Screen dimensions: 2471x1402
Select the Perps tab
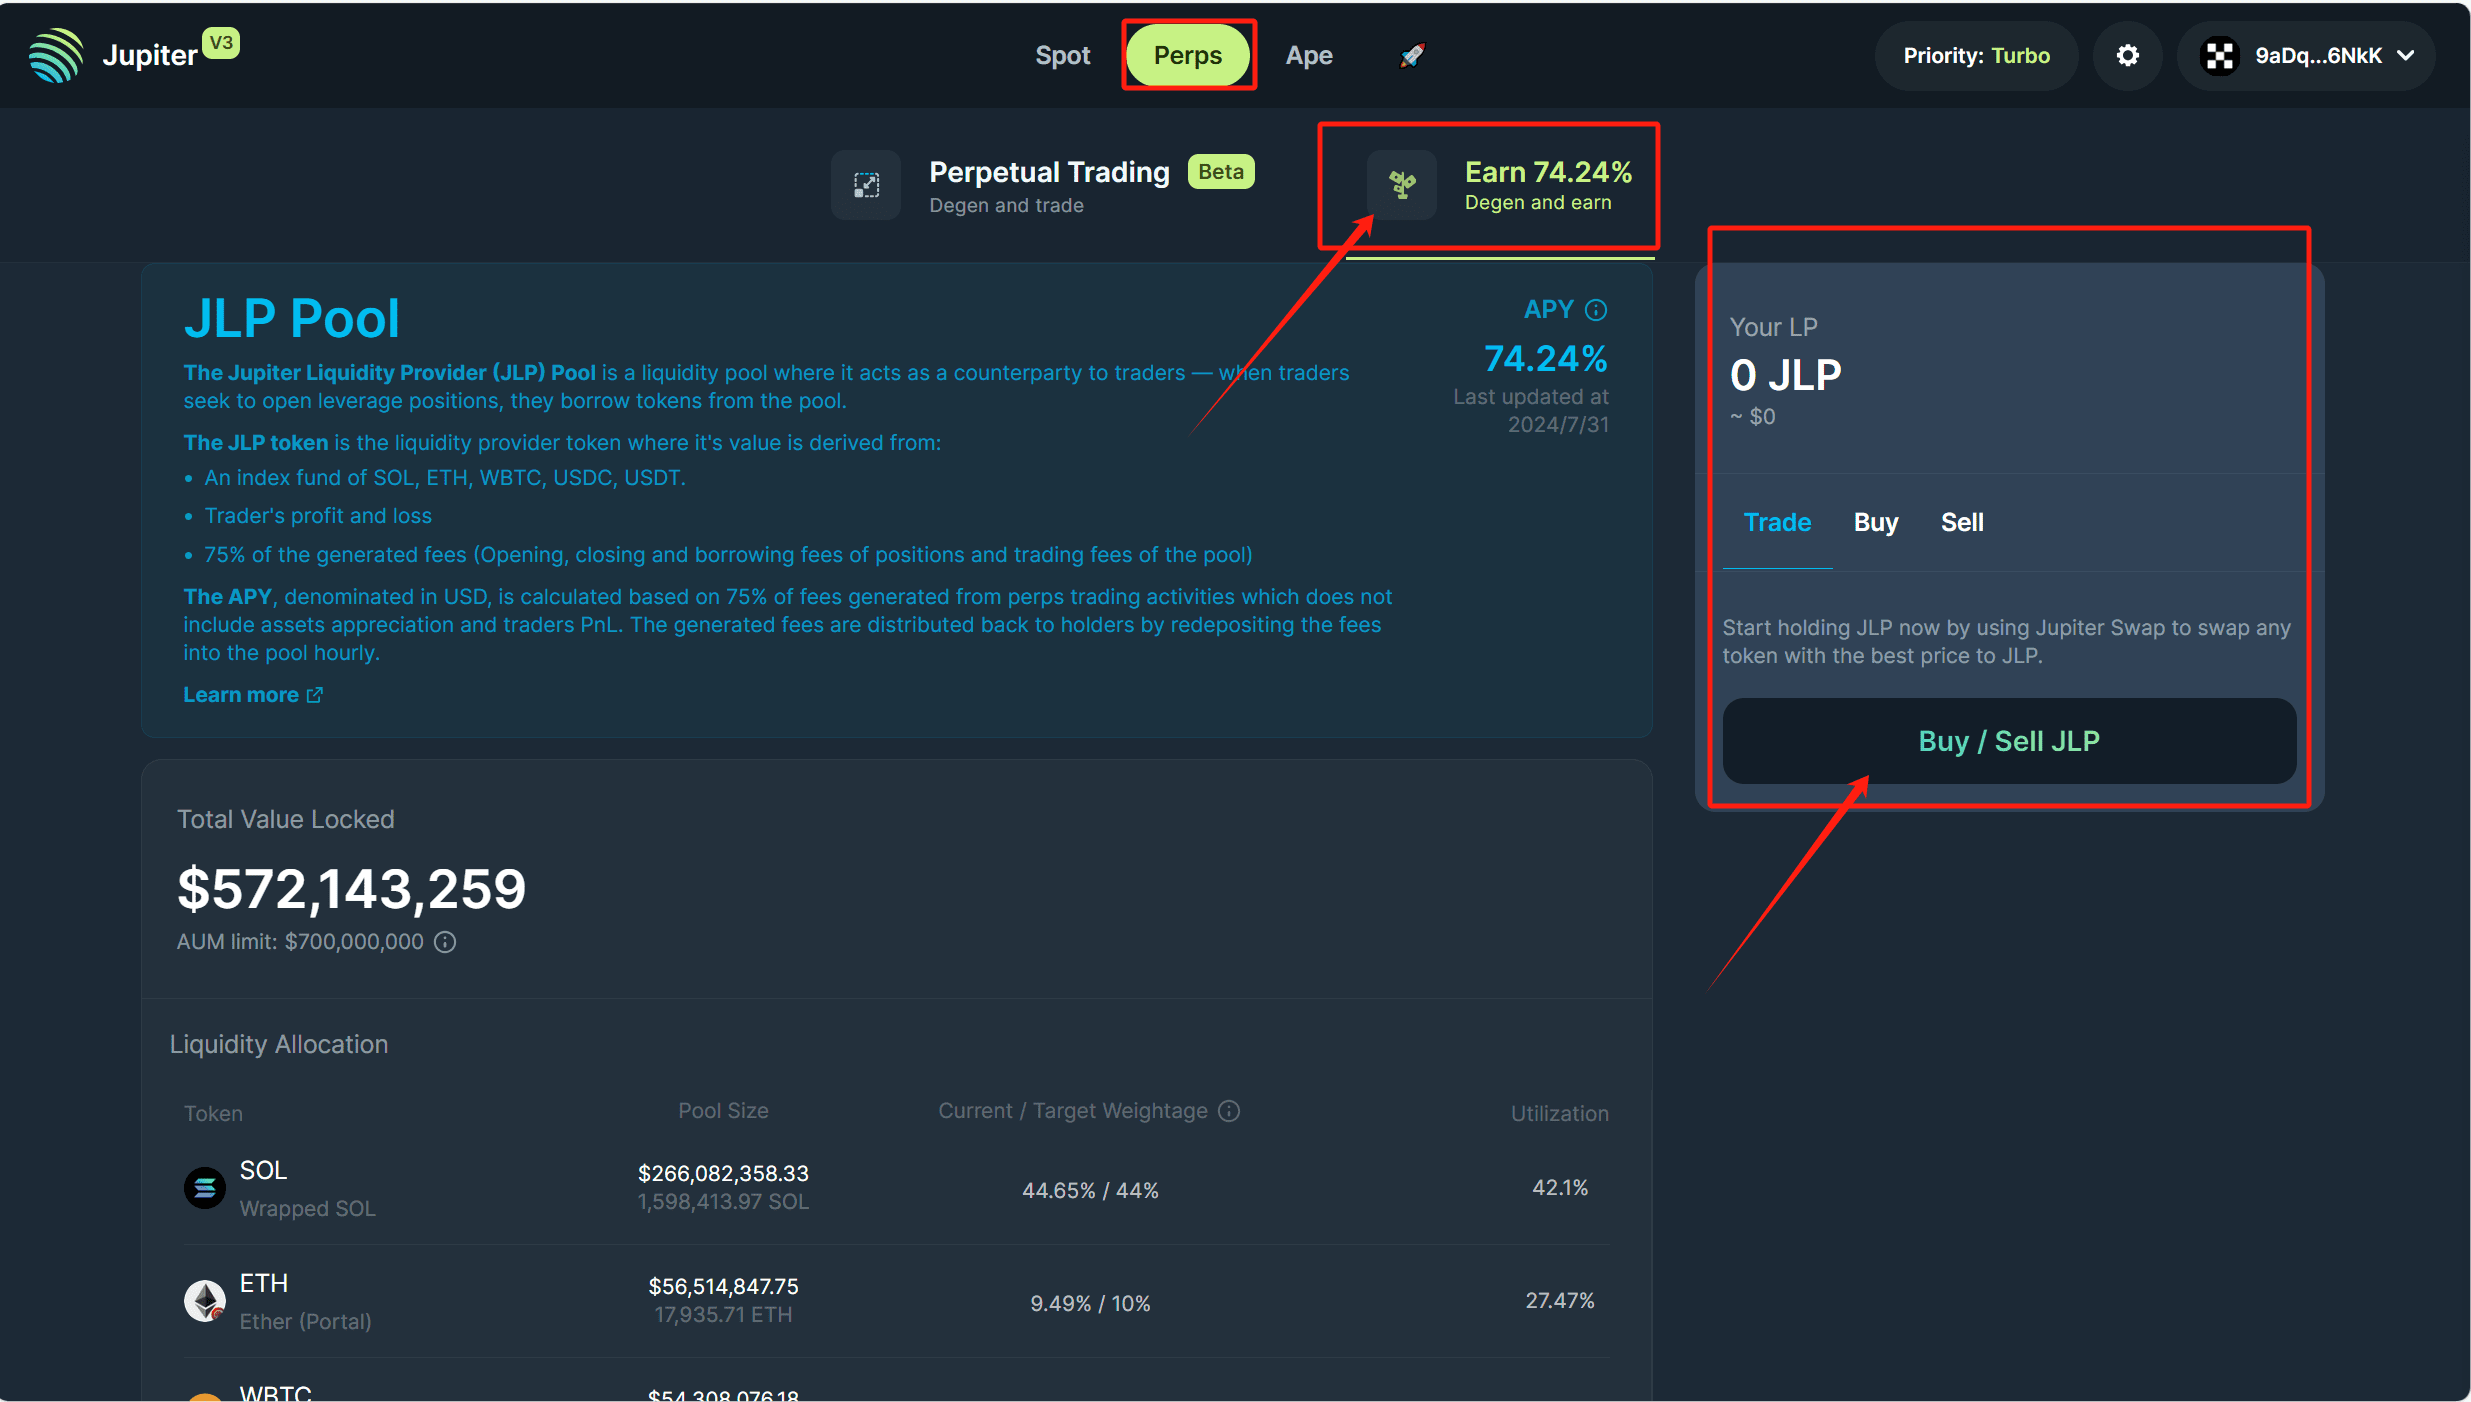pyautogui.click(x=1187, y=55)
